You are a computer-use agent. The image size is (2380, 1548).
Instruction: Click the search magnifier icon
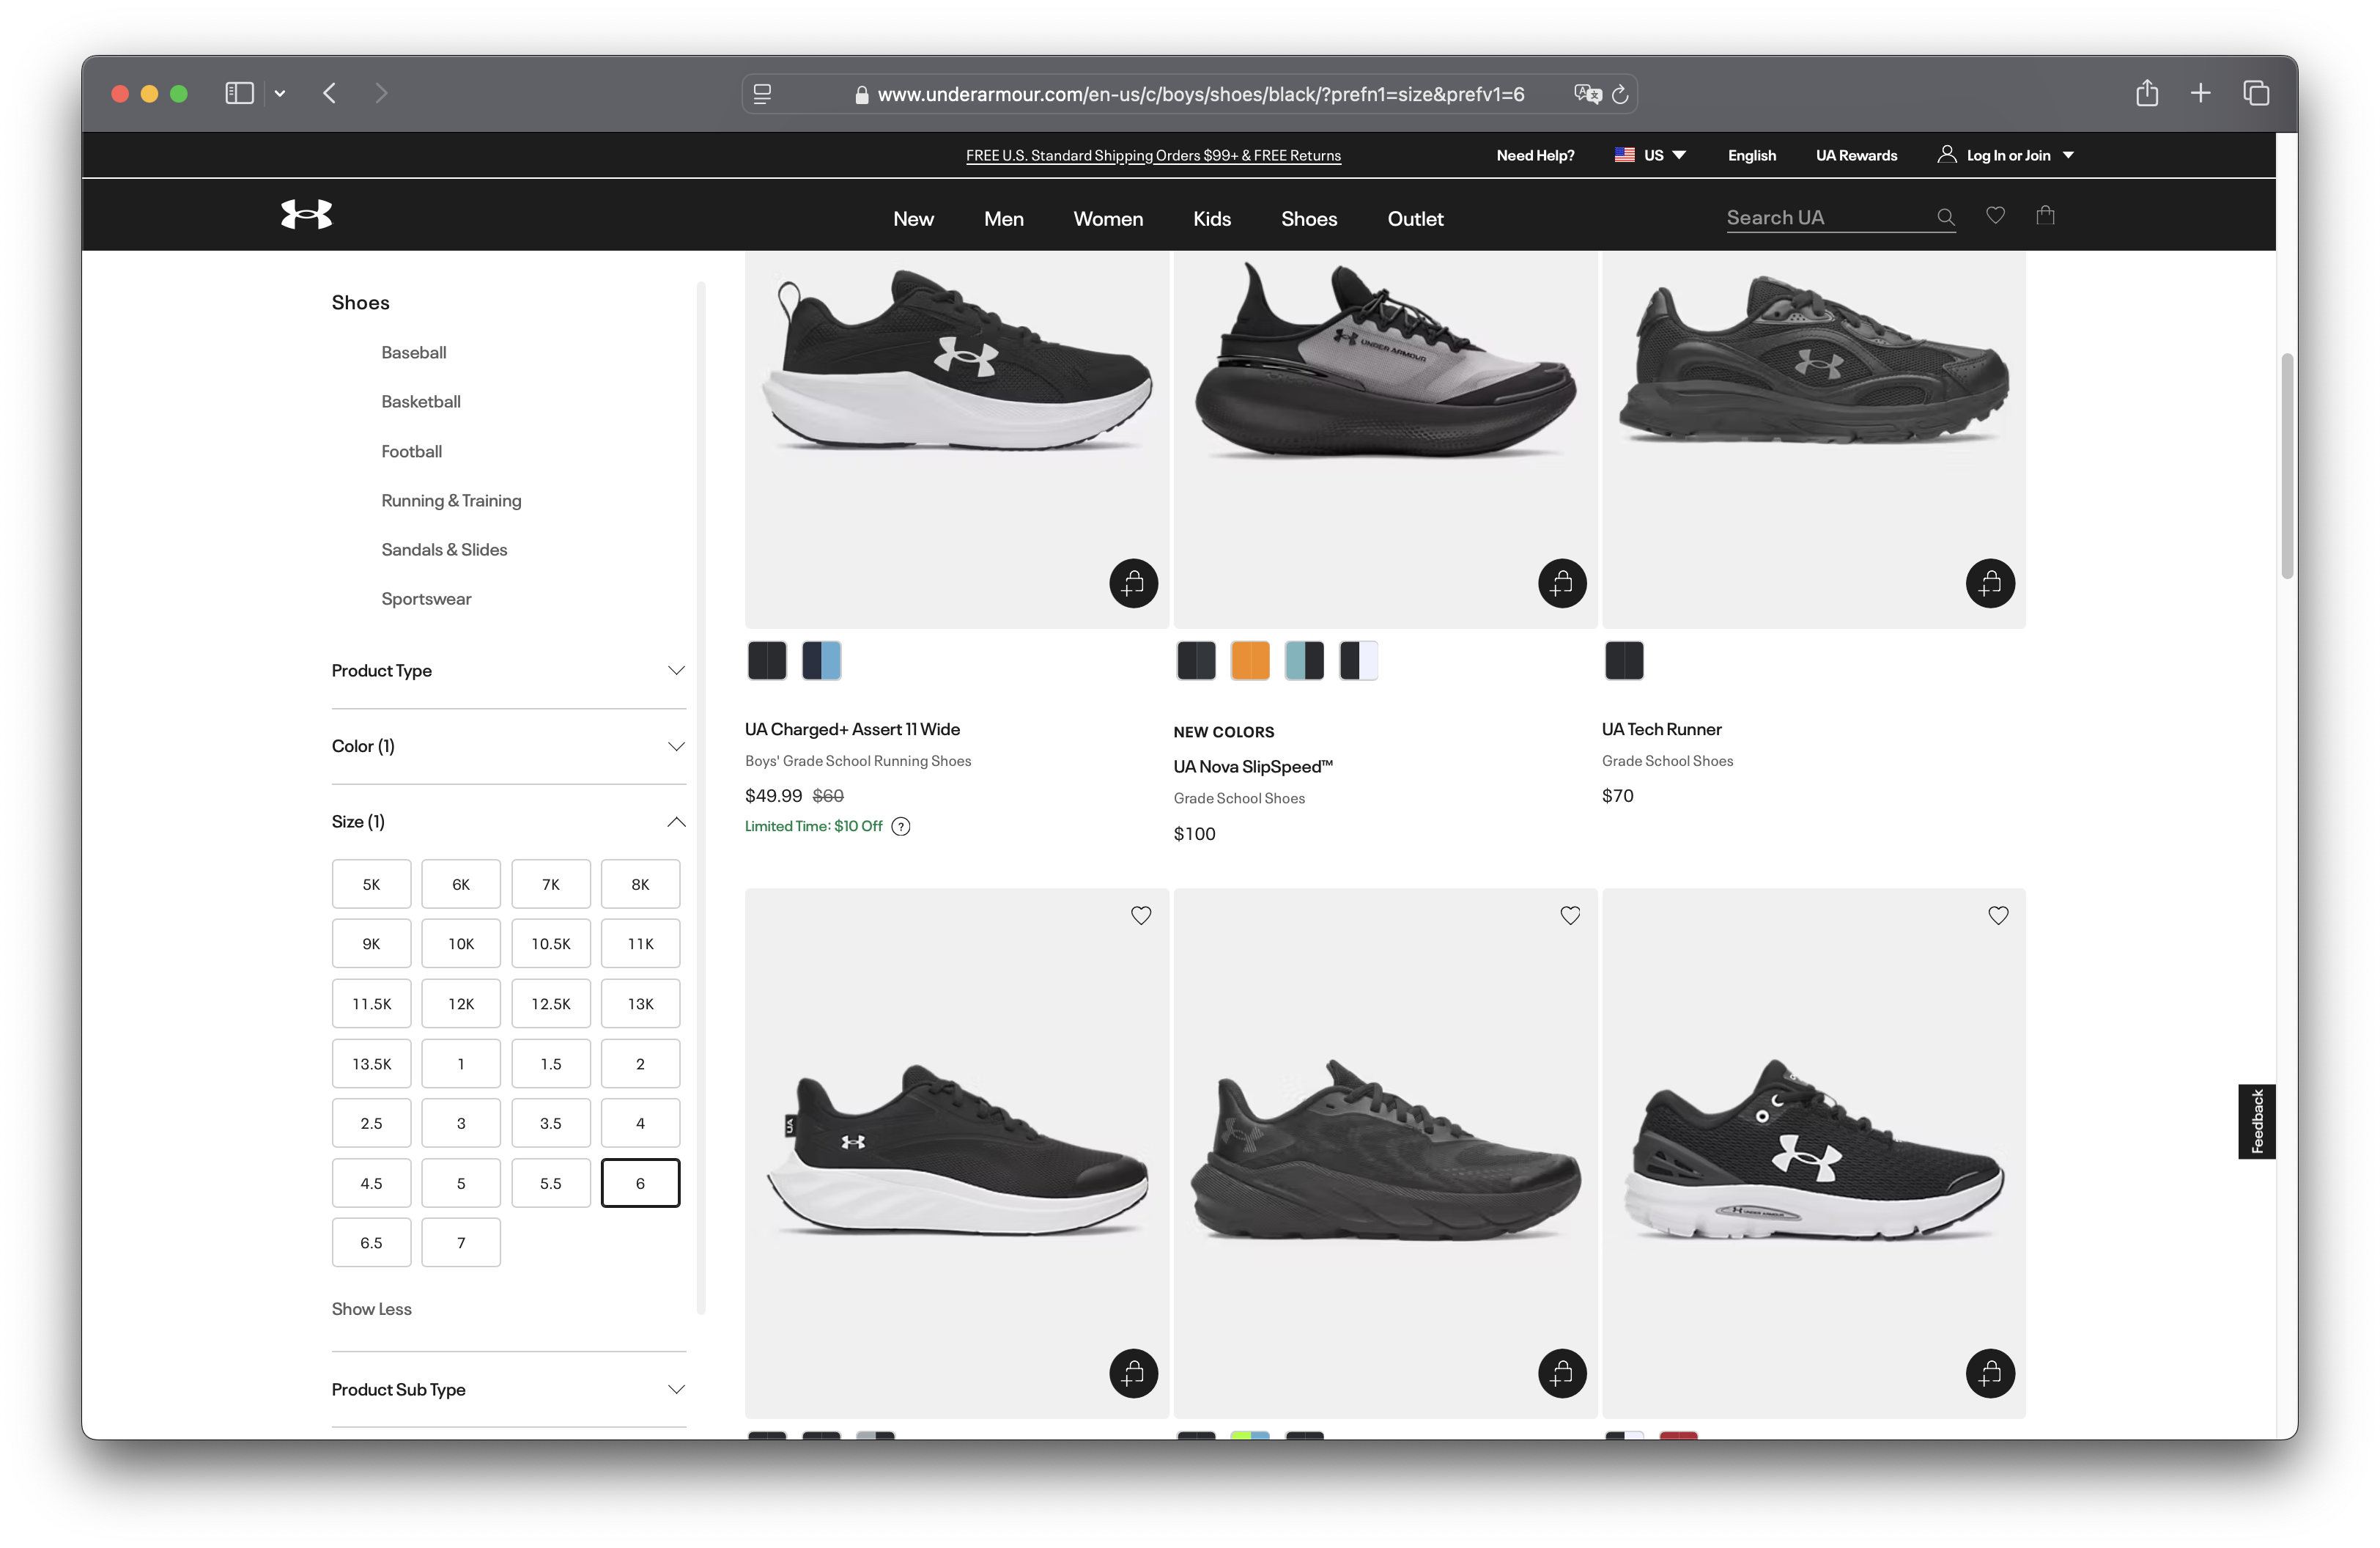click(x=1945, y=217)
